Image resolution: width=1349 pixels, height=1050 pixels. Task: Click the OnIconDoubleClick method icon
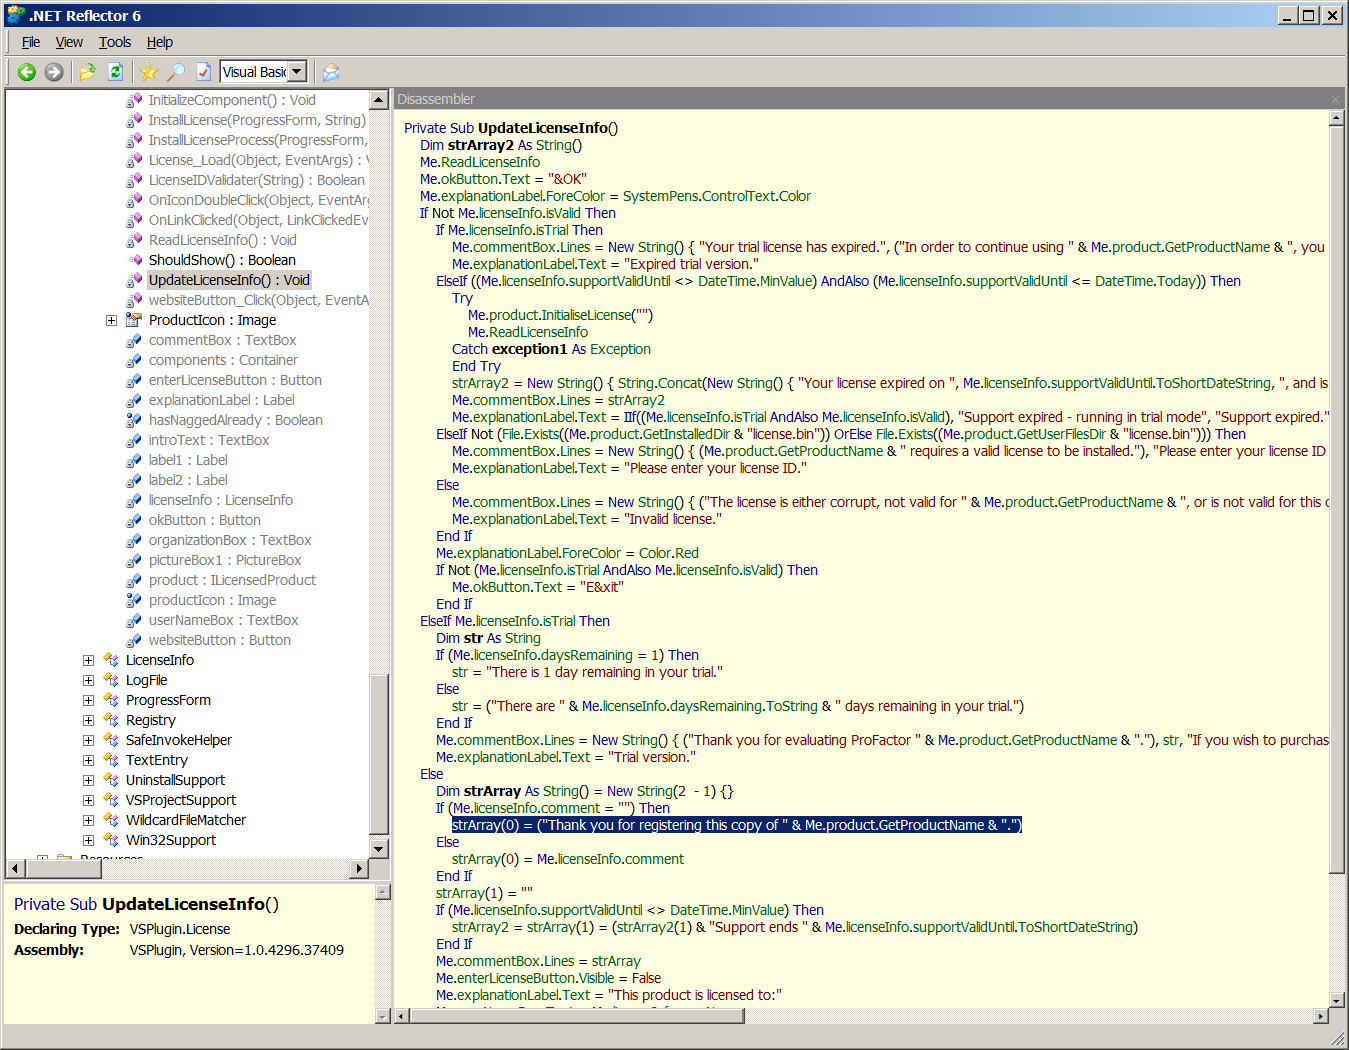[134, 200]
